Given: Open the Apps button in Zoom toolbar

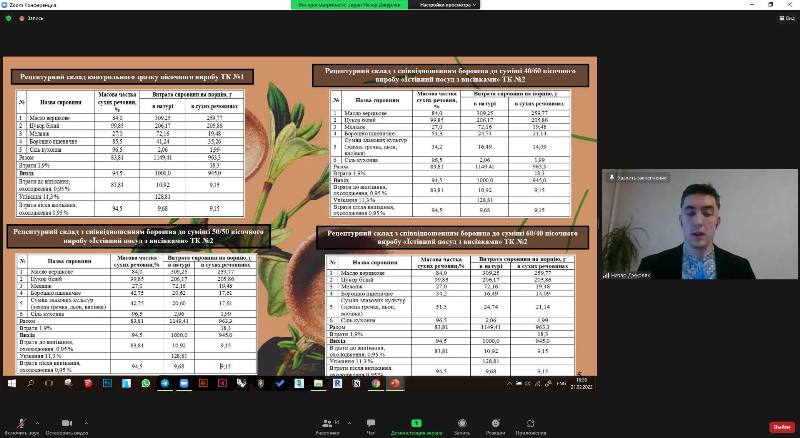Looking at the screenshot, I should pos(531,426).
